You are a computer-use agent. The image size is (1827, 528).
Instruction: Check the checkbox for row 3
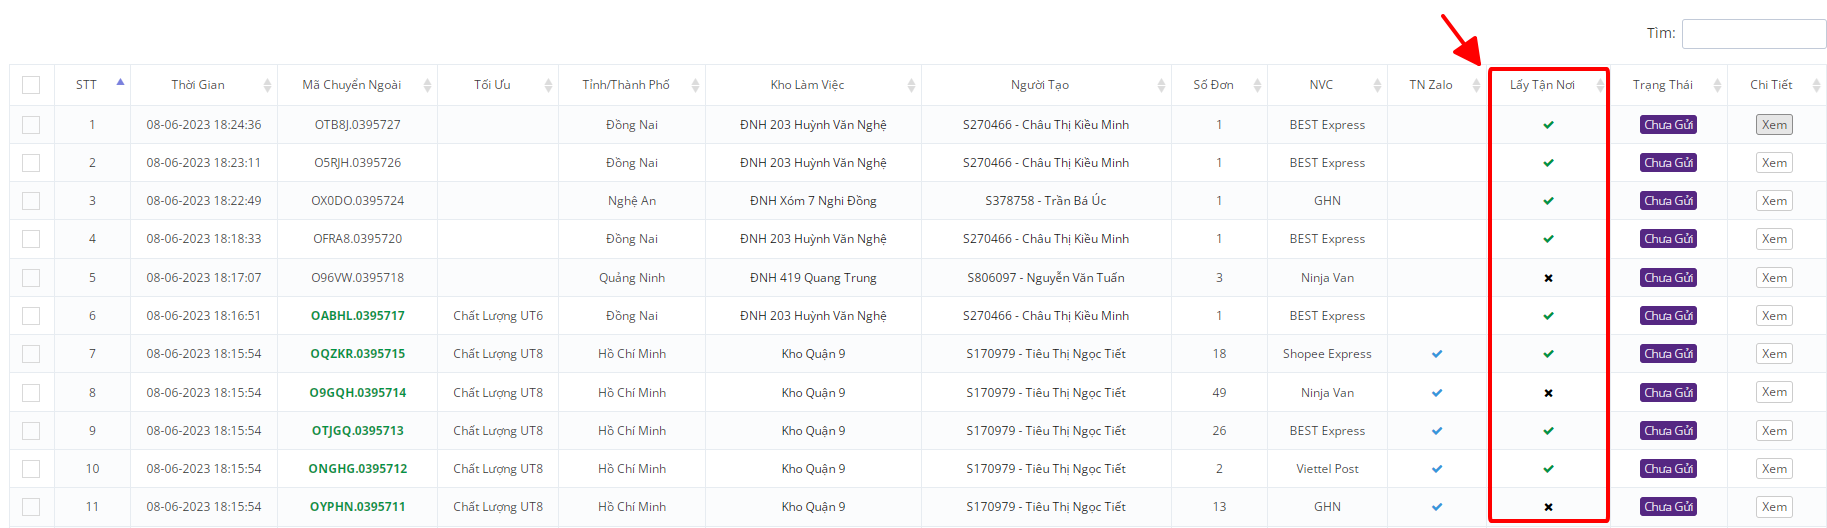[31, 201]
